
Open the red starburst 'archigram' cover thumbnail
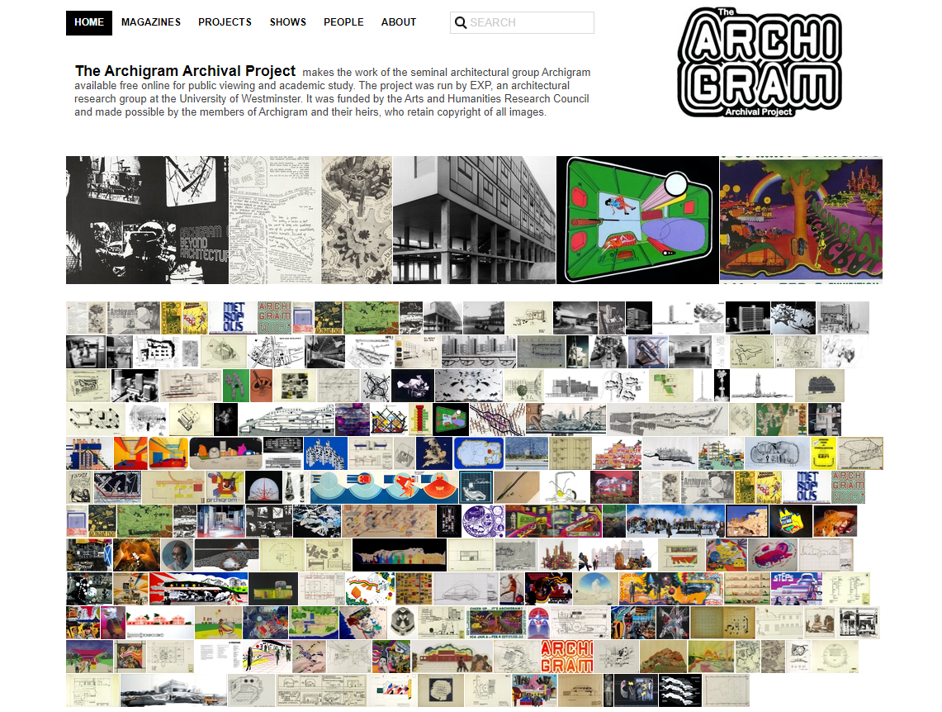click(x=225, y=487)
